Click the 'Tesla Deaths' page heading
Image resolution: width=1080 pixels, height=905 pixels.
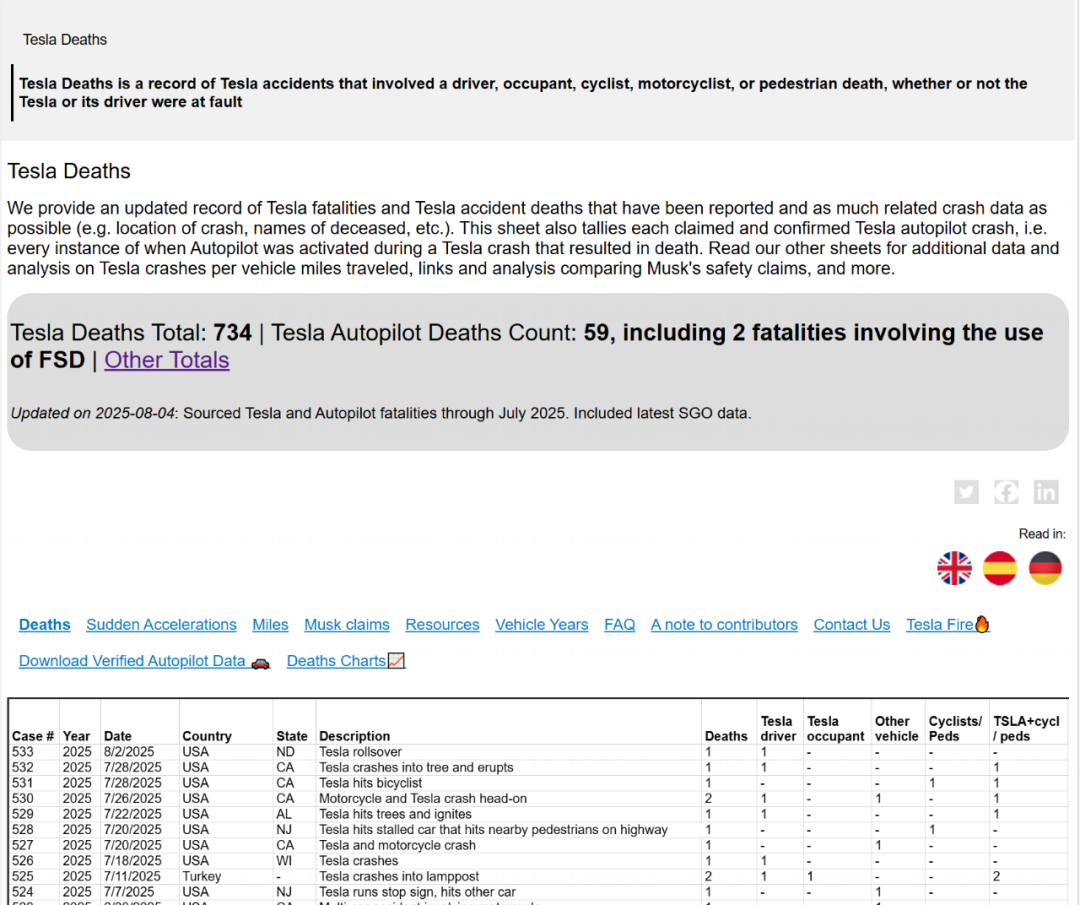click(69, 171)
